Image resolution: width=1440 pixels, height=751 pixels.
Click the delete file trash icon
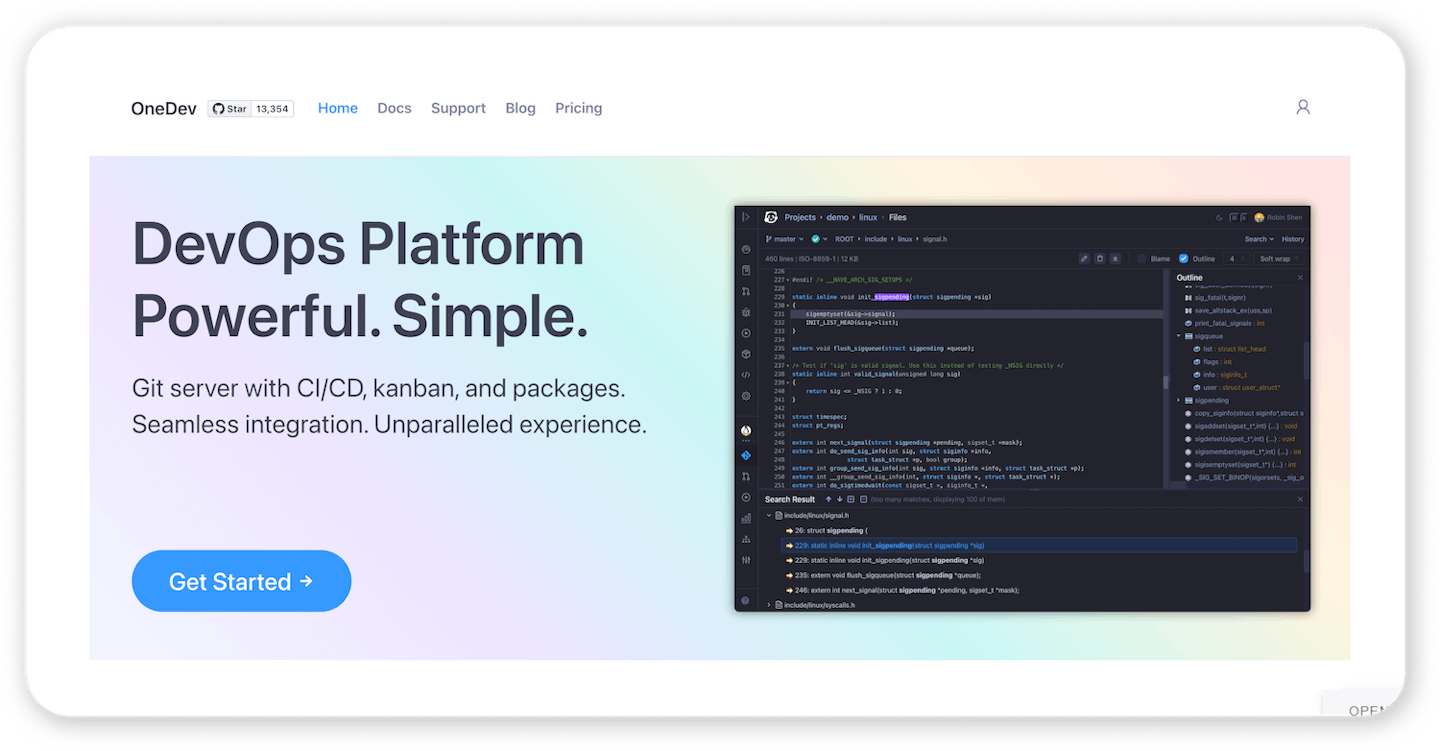coord(1100,258)
